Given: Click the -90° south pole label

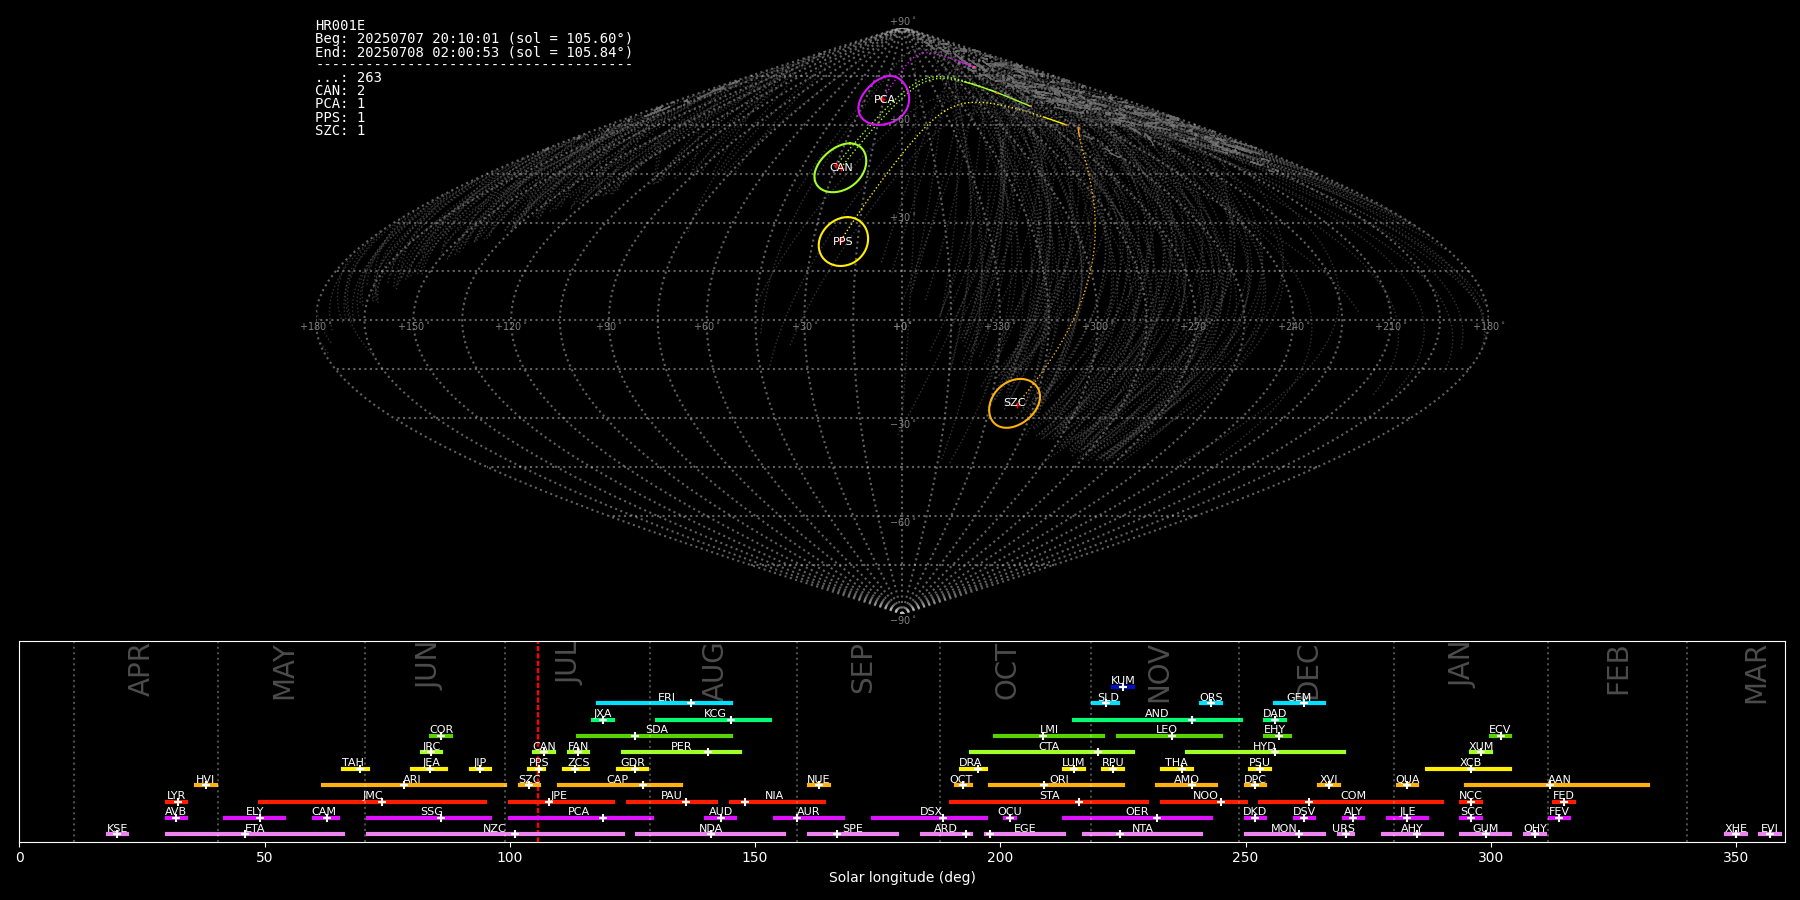Looking at the screenshot, I should tap(902, 621).
